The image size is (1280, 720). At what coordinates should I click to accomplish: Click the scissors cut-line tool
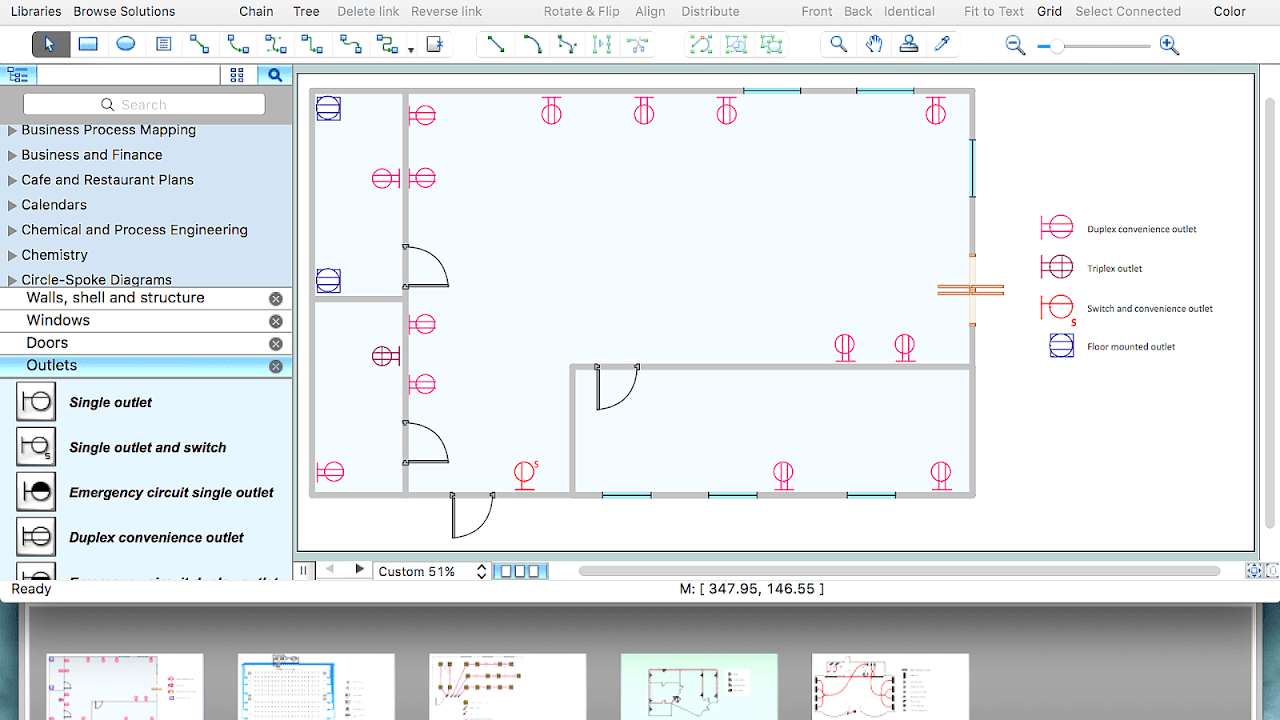point(637,45)
